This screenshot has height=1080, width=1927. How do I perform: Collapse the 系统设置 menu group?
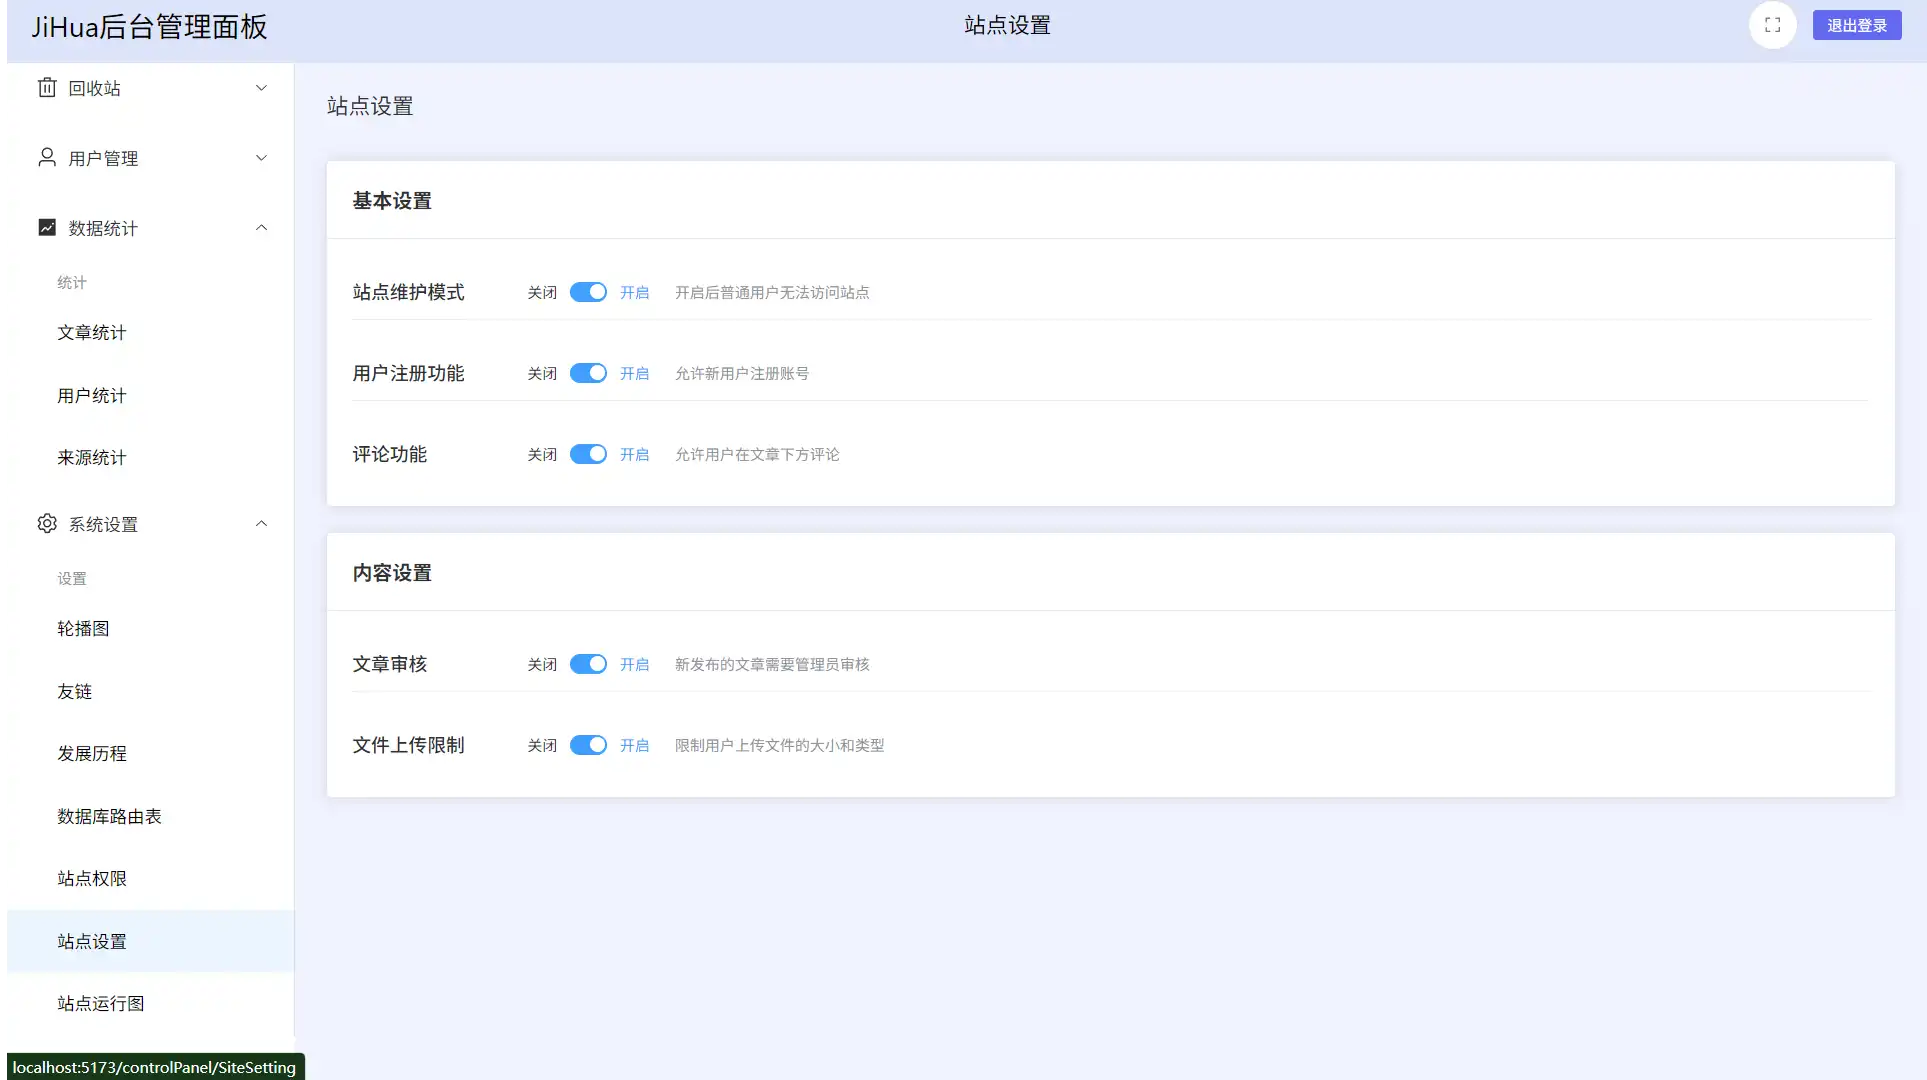tap(261, 523)
